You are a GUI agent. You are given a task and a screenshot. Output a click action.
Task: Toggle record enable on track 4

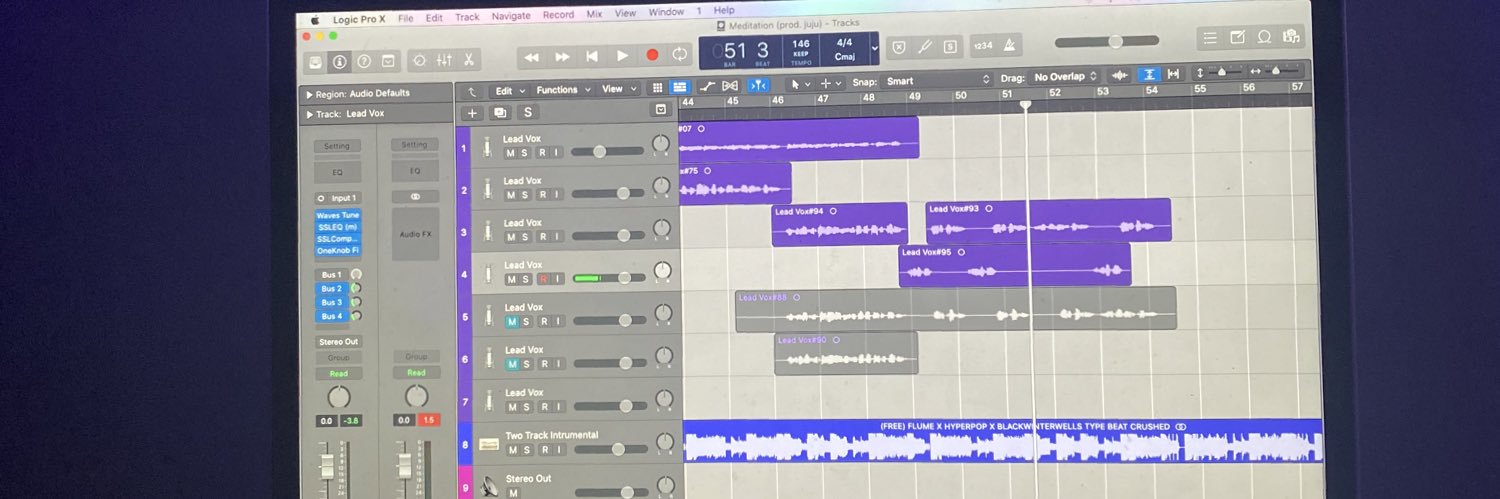pos(543,279)
